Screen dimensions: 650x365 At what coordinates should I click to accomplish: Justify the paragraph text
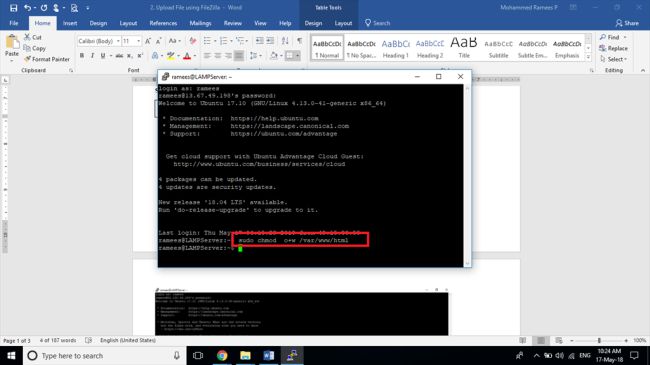tap(239, 56)
